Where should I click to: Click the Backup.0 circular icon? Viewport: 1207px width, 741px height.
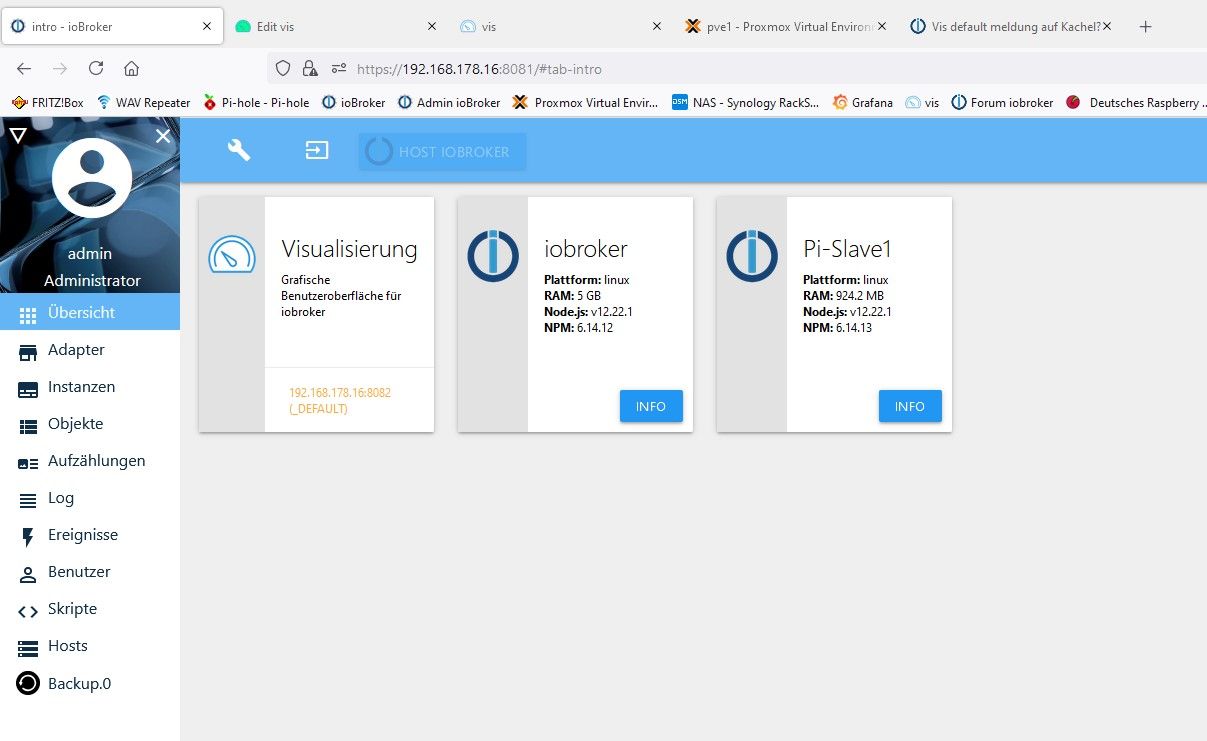[x=28, y=684]
